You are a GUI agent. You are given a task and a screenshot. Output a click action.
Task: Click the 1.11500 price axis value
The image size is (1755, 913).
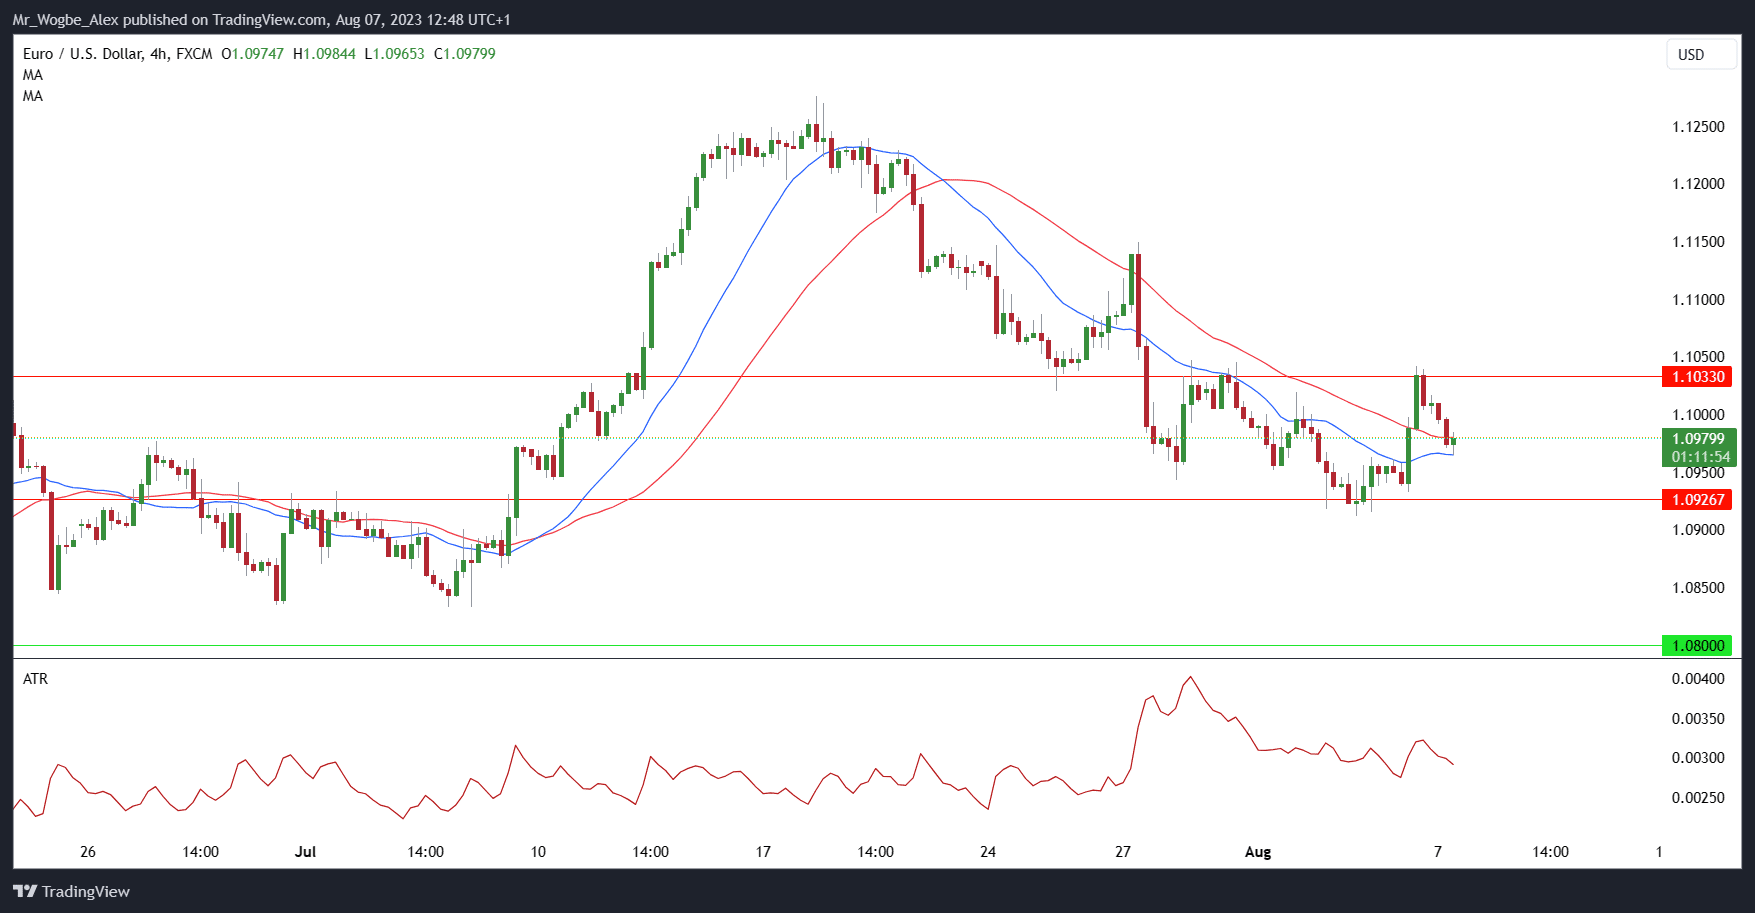[1698, 242]
